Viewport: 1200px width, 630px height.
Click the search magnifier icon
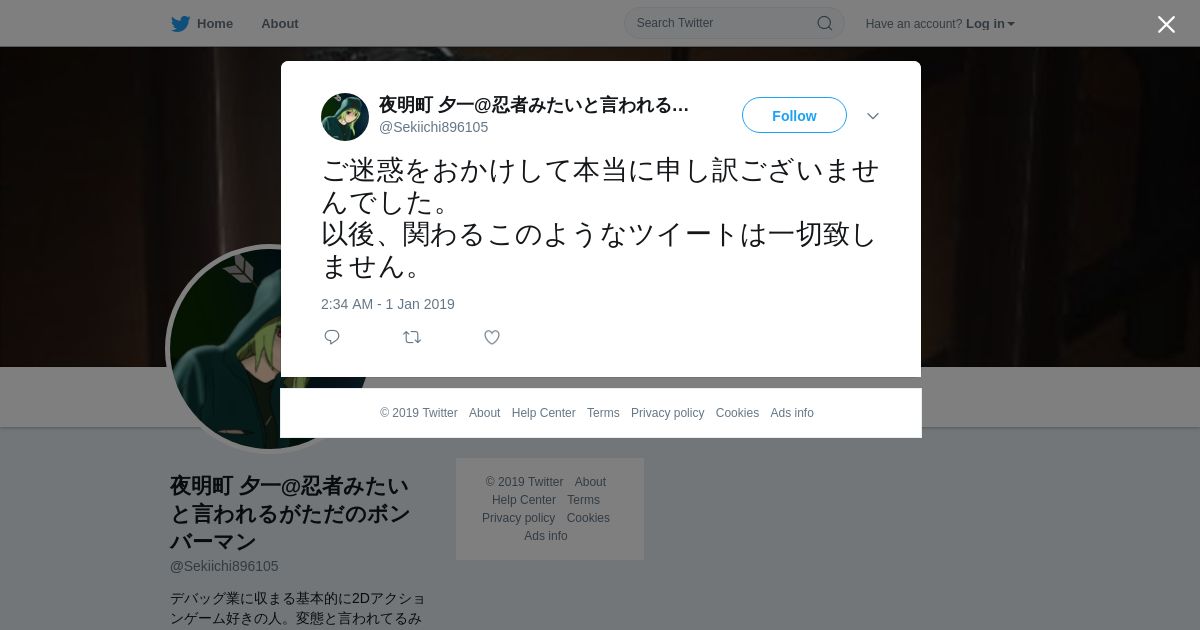(825, 23)
